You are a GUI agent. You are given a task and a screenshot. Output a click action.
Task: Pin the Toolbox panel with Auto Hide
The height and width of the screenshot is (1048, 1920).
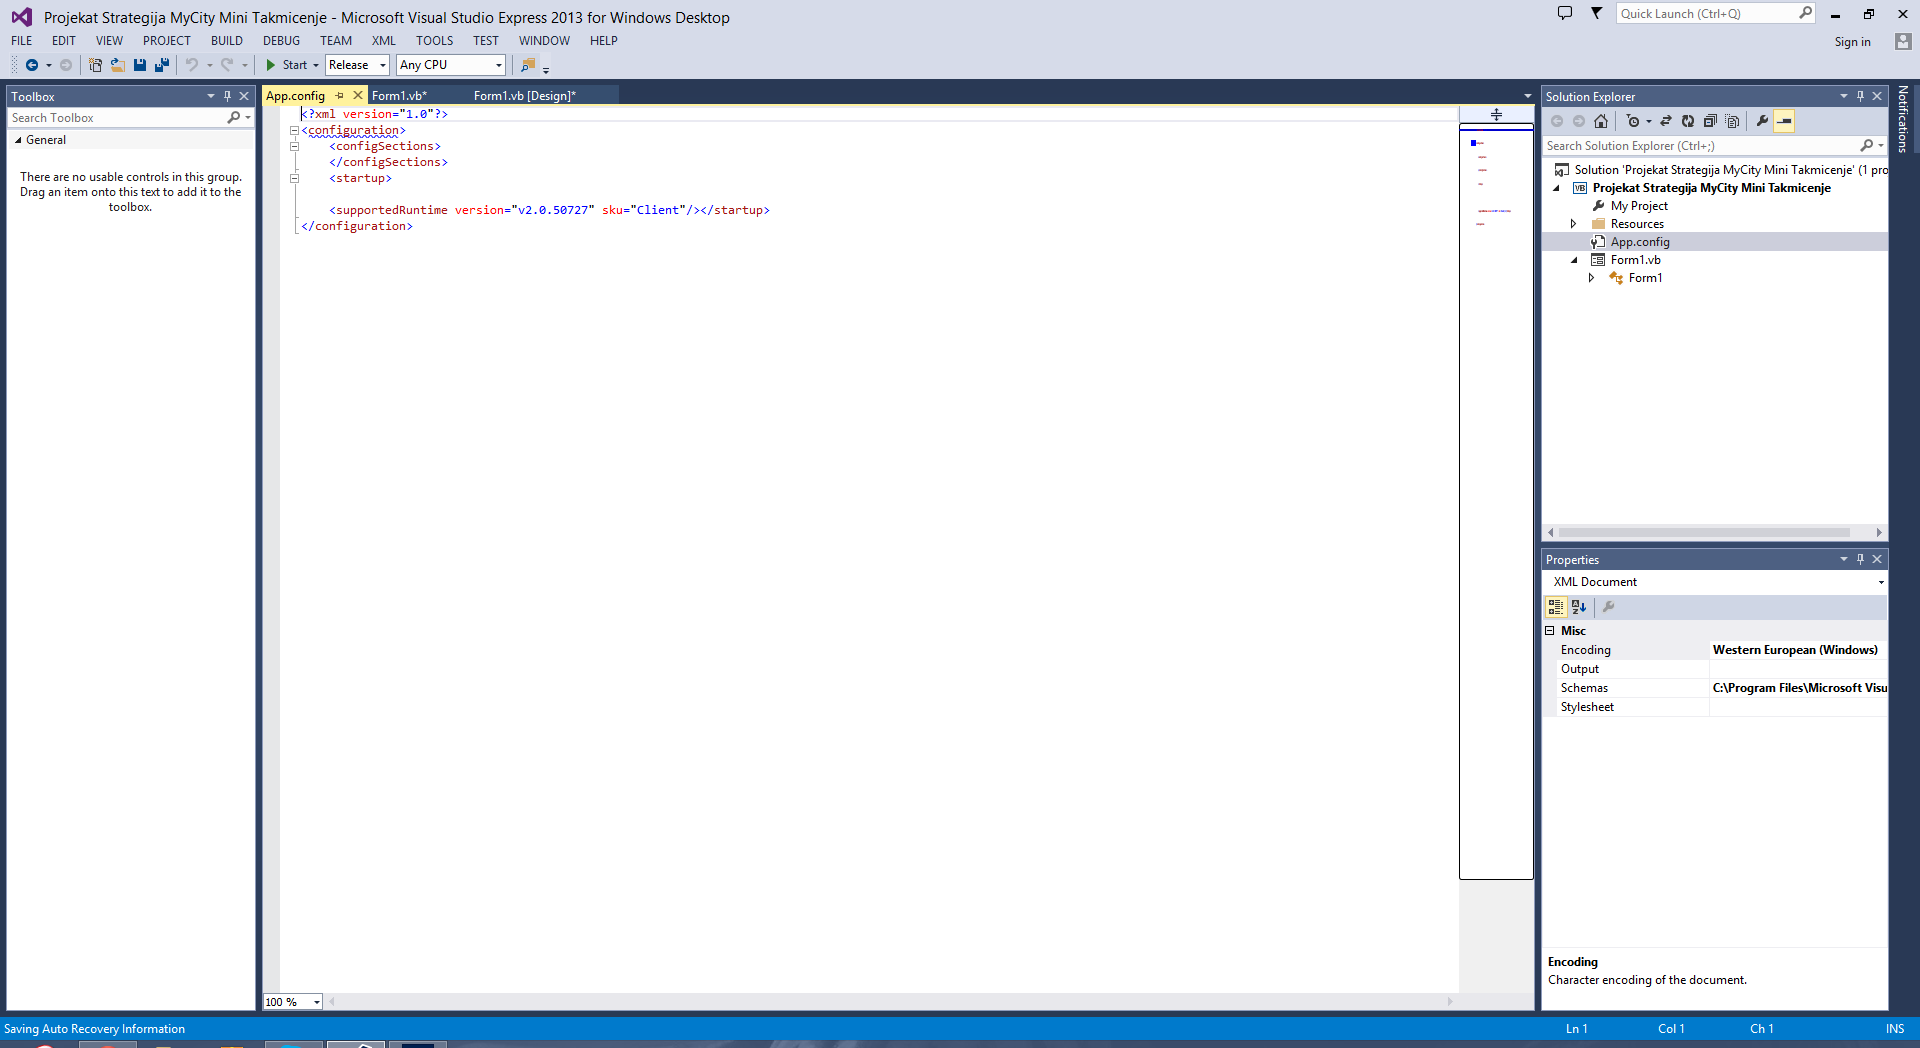point(227,96)
